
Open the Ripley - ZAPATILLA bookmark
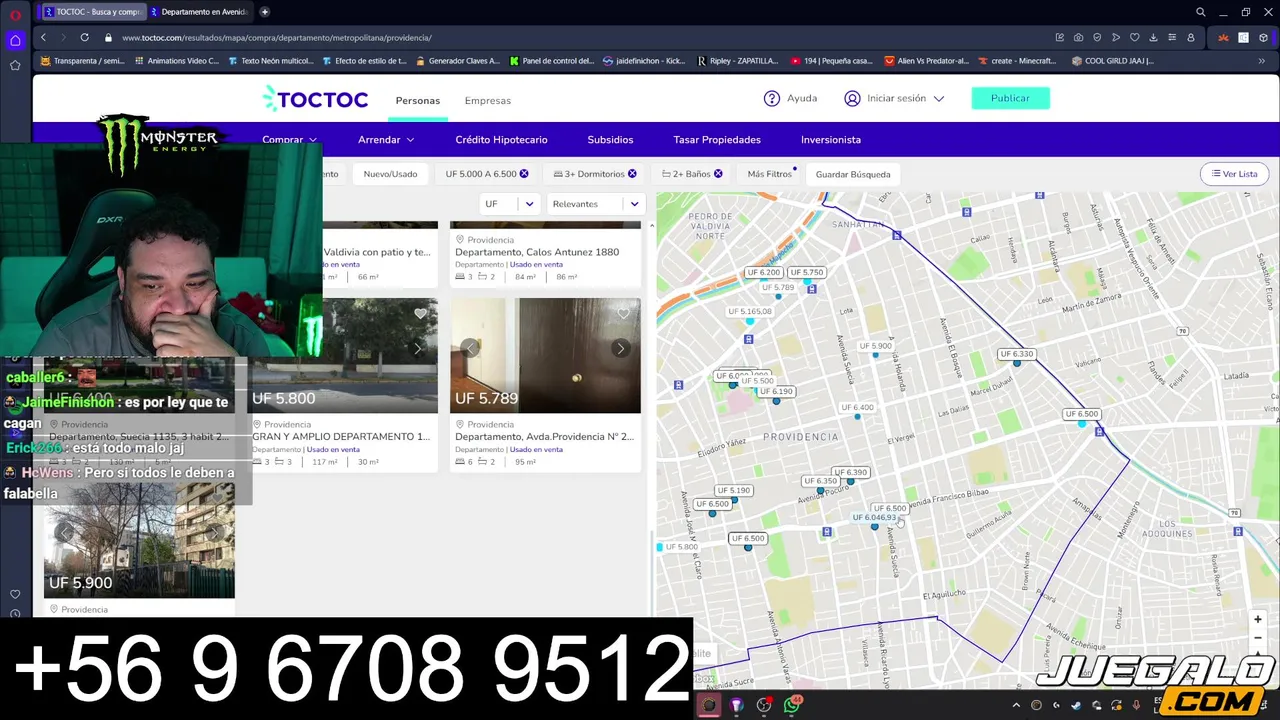[736, 61]
